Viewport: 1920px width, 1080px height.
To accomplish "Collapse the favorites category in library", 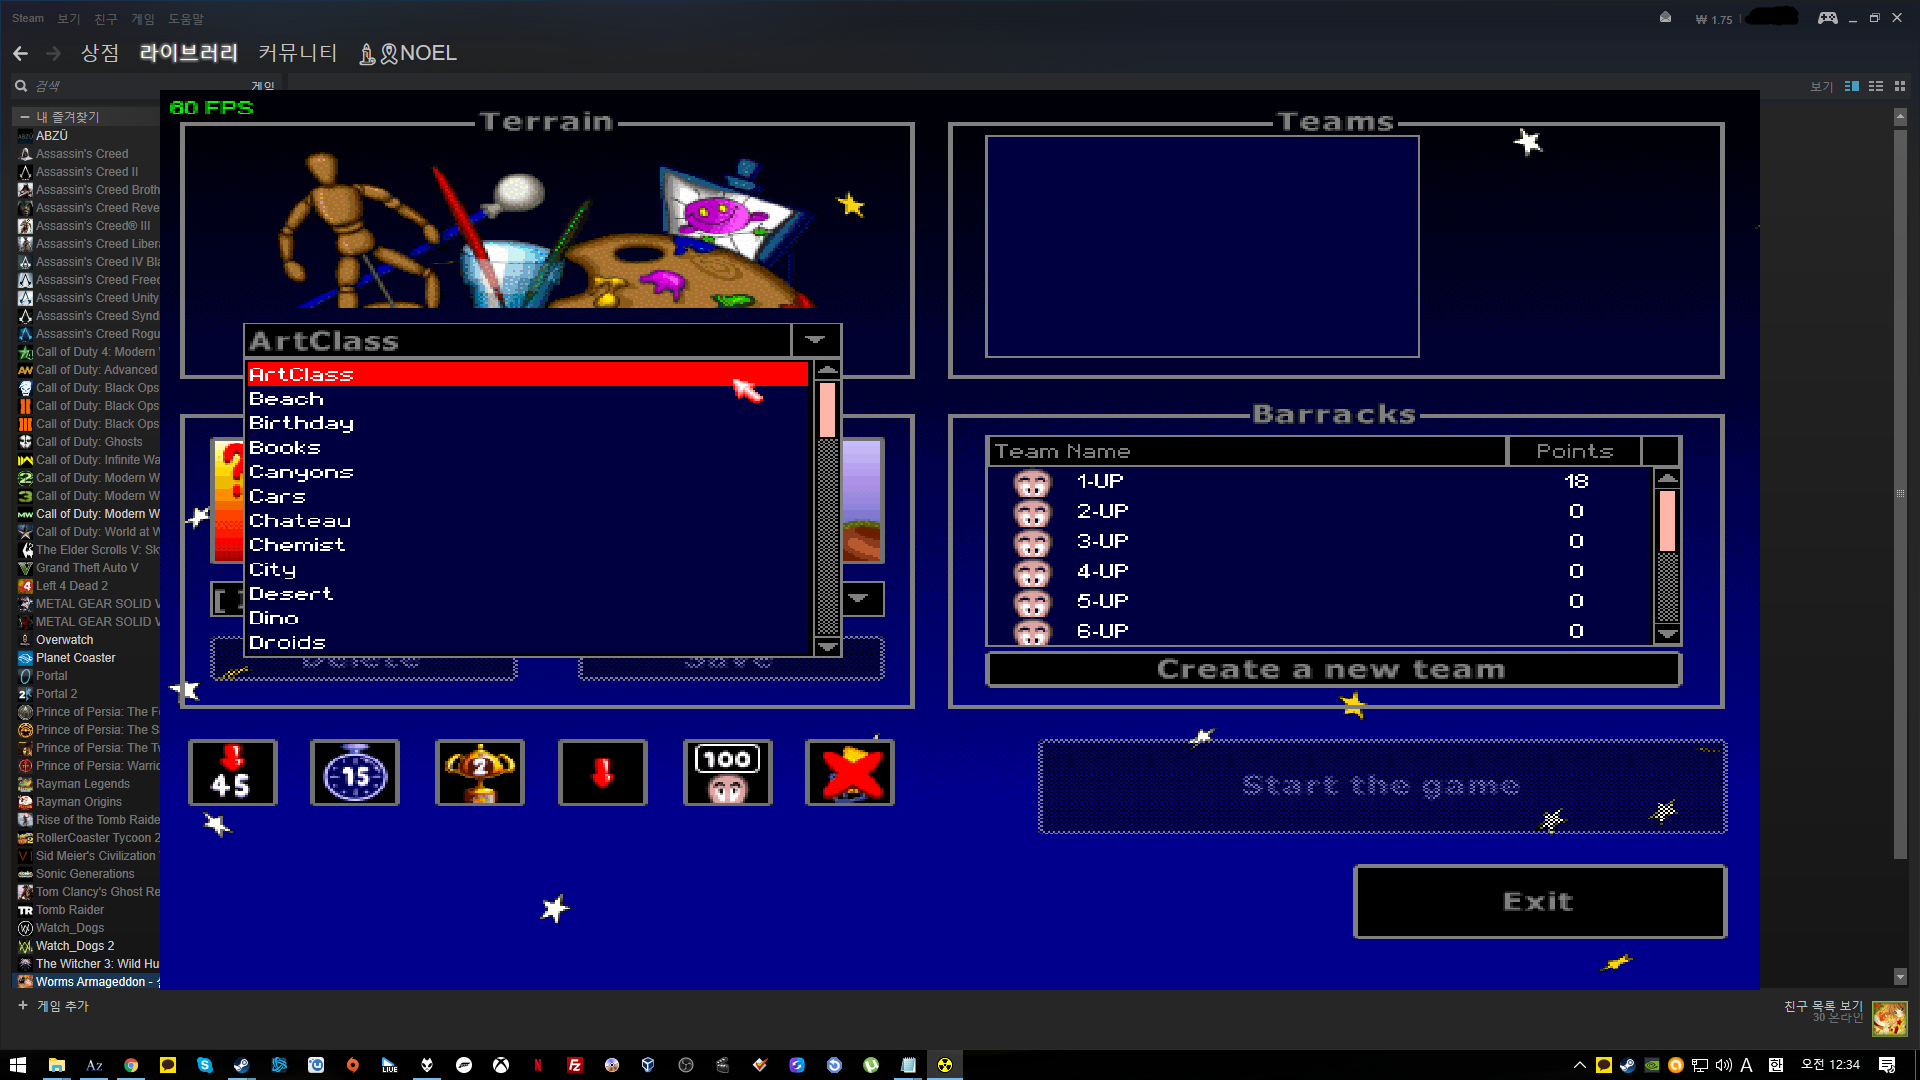I will click(x=25, y=117).
